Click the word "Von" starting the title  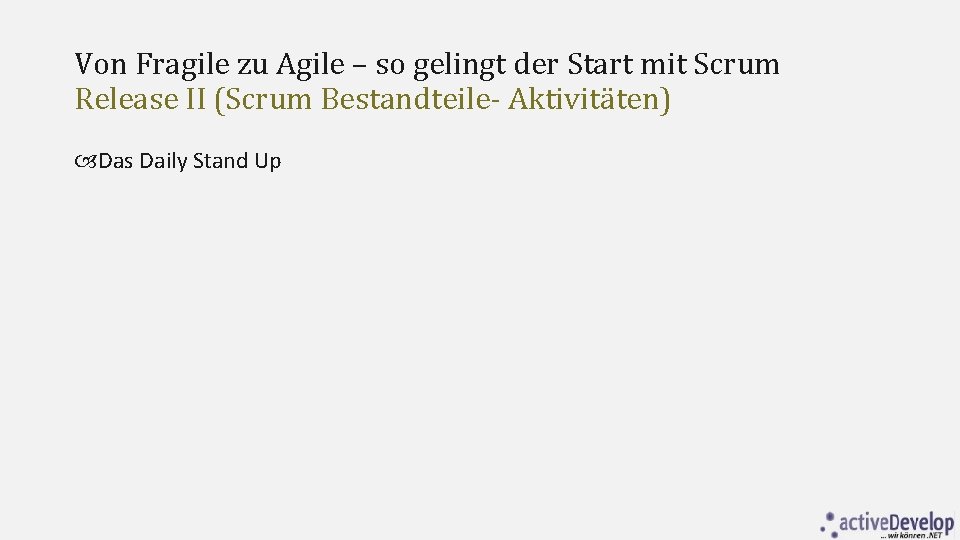[101, 65]
